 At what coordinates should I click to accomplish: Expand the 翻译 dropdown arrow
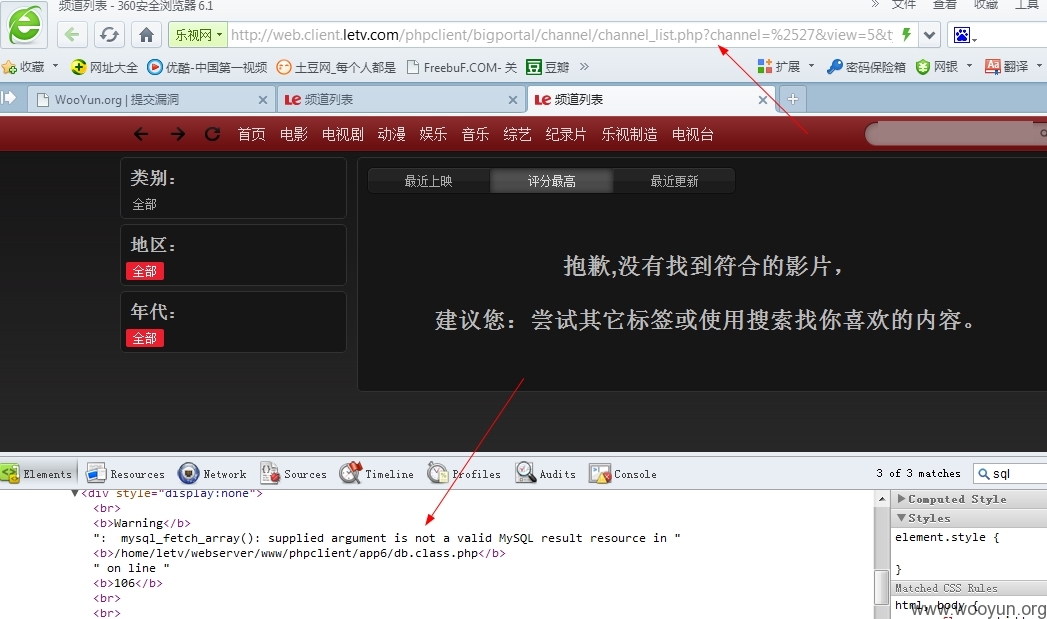click(1039, 66)
